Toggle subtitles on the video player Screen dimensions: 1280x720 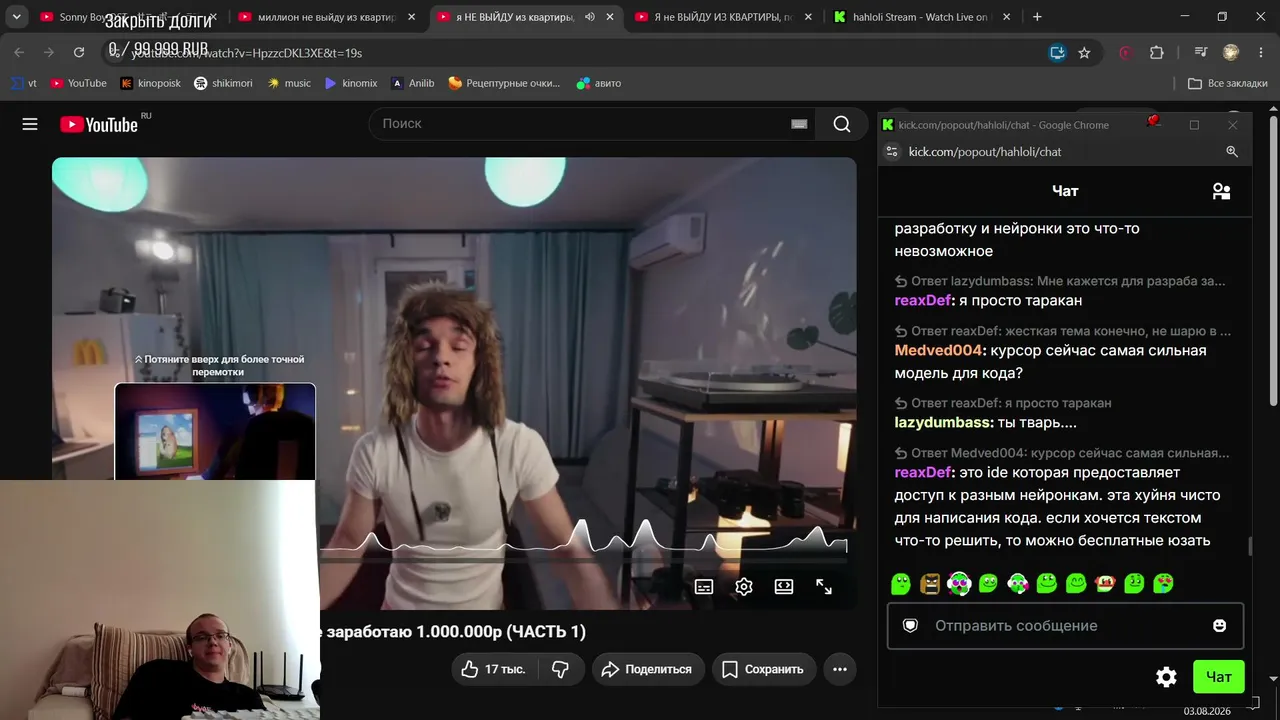tap(704, 587)
